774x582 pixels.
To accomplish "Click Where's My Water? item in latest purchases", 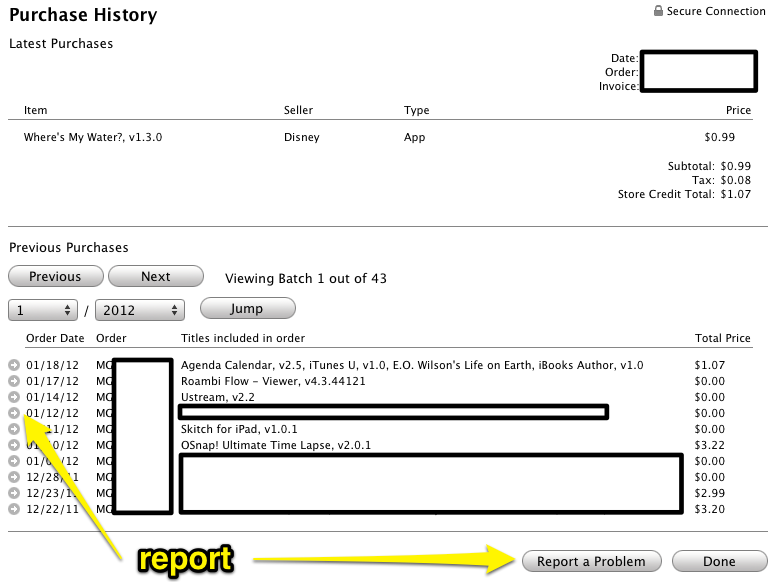I will click(93, 137).
